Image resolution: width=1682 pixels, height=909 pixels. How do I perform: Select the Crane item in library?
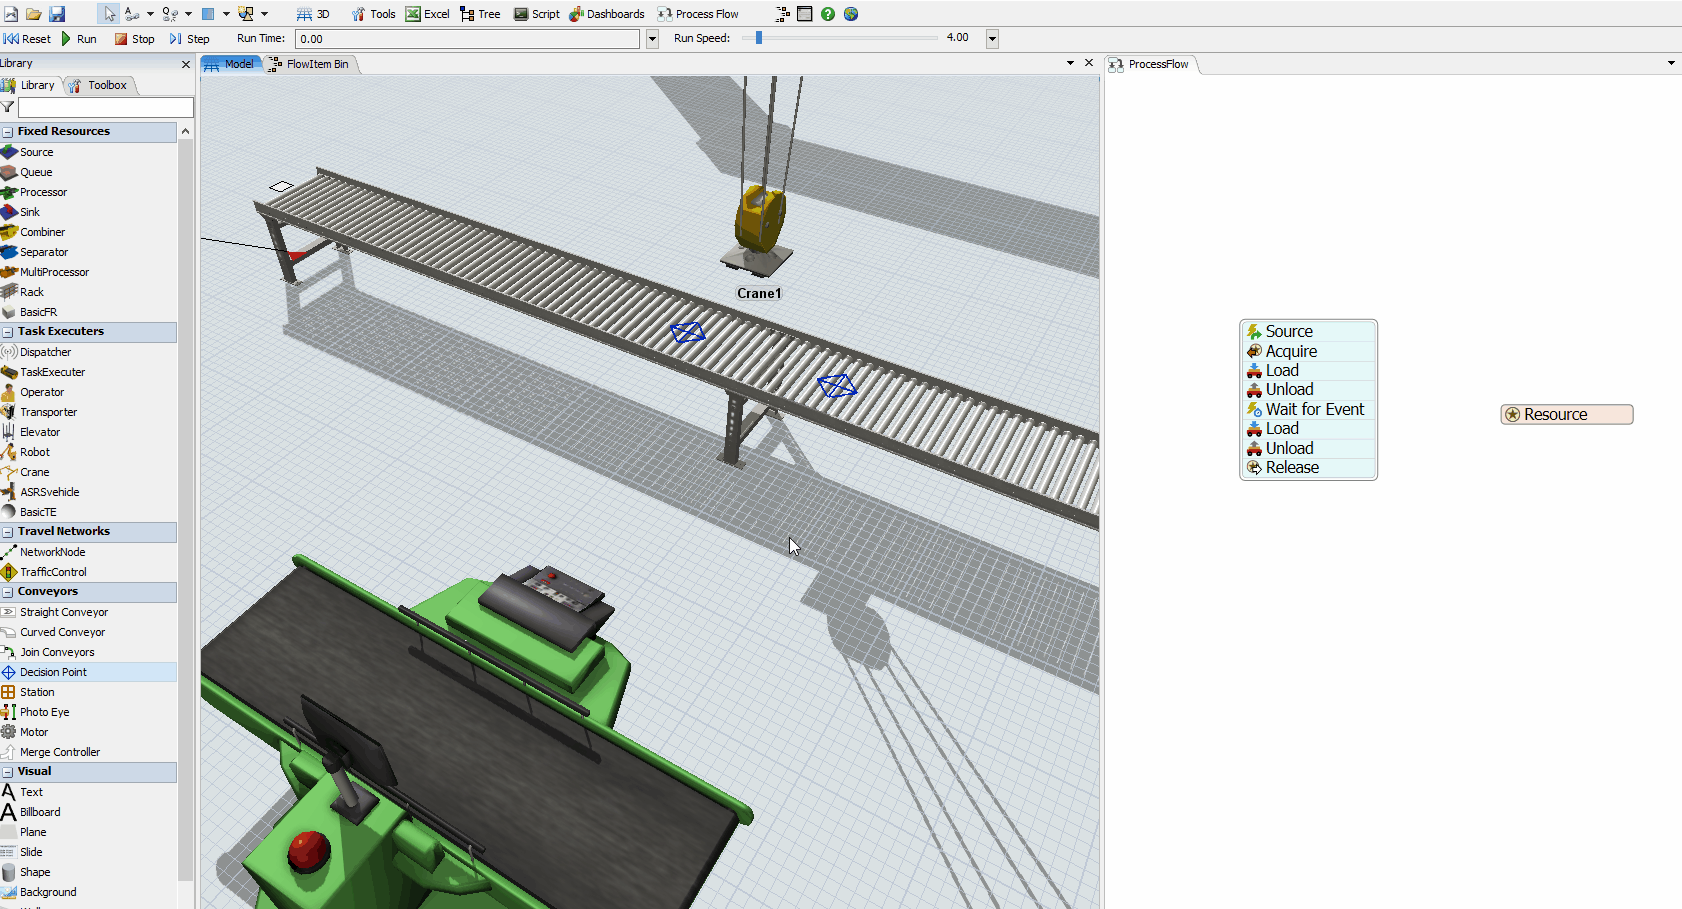click(34, 472)
